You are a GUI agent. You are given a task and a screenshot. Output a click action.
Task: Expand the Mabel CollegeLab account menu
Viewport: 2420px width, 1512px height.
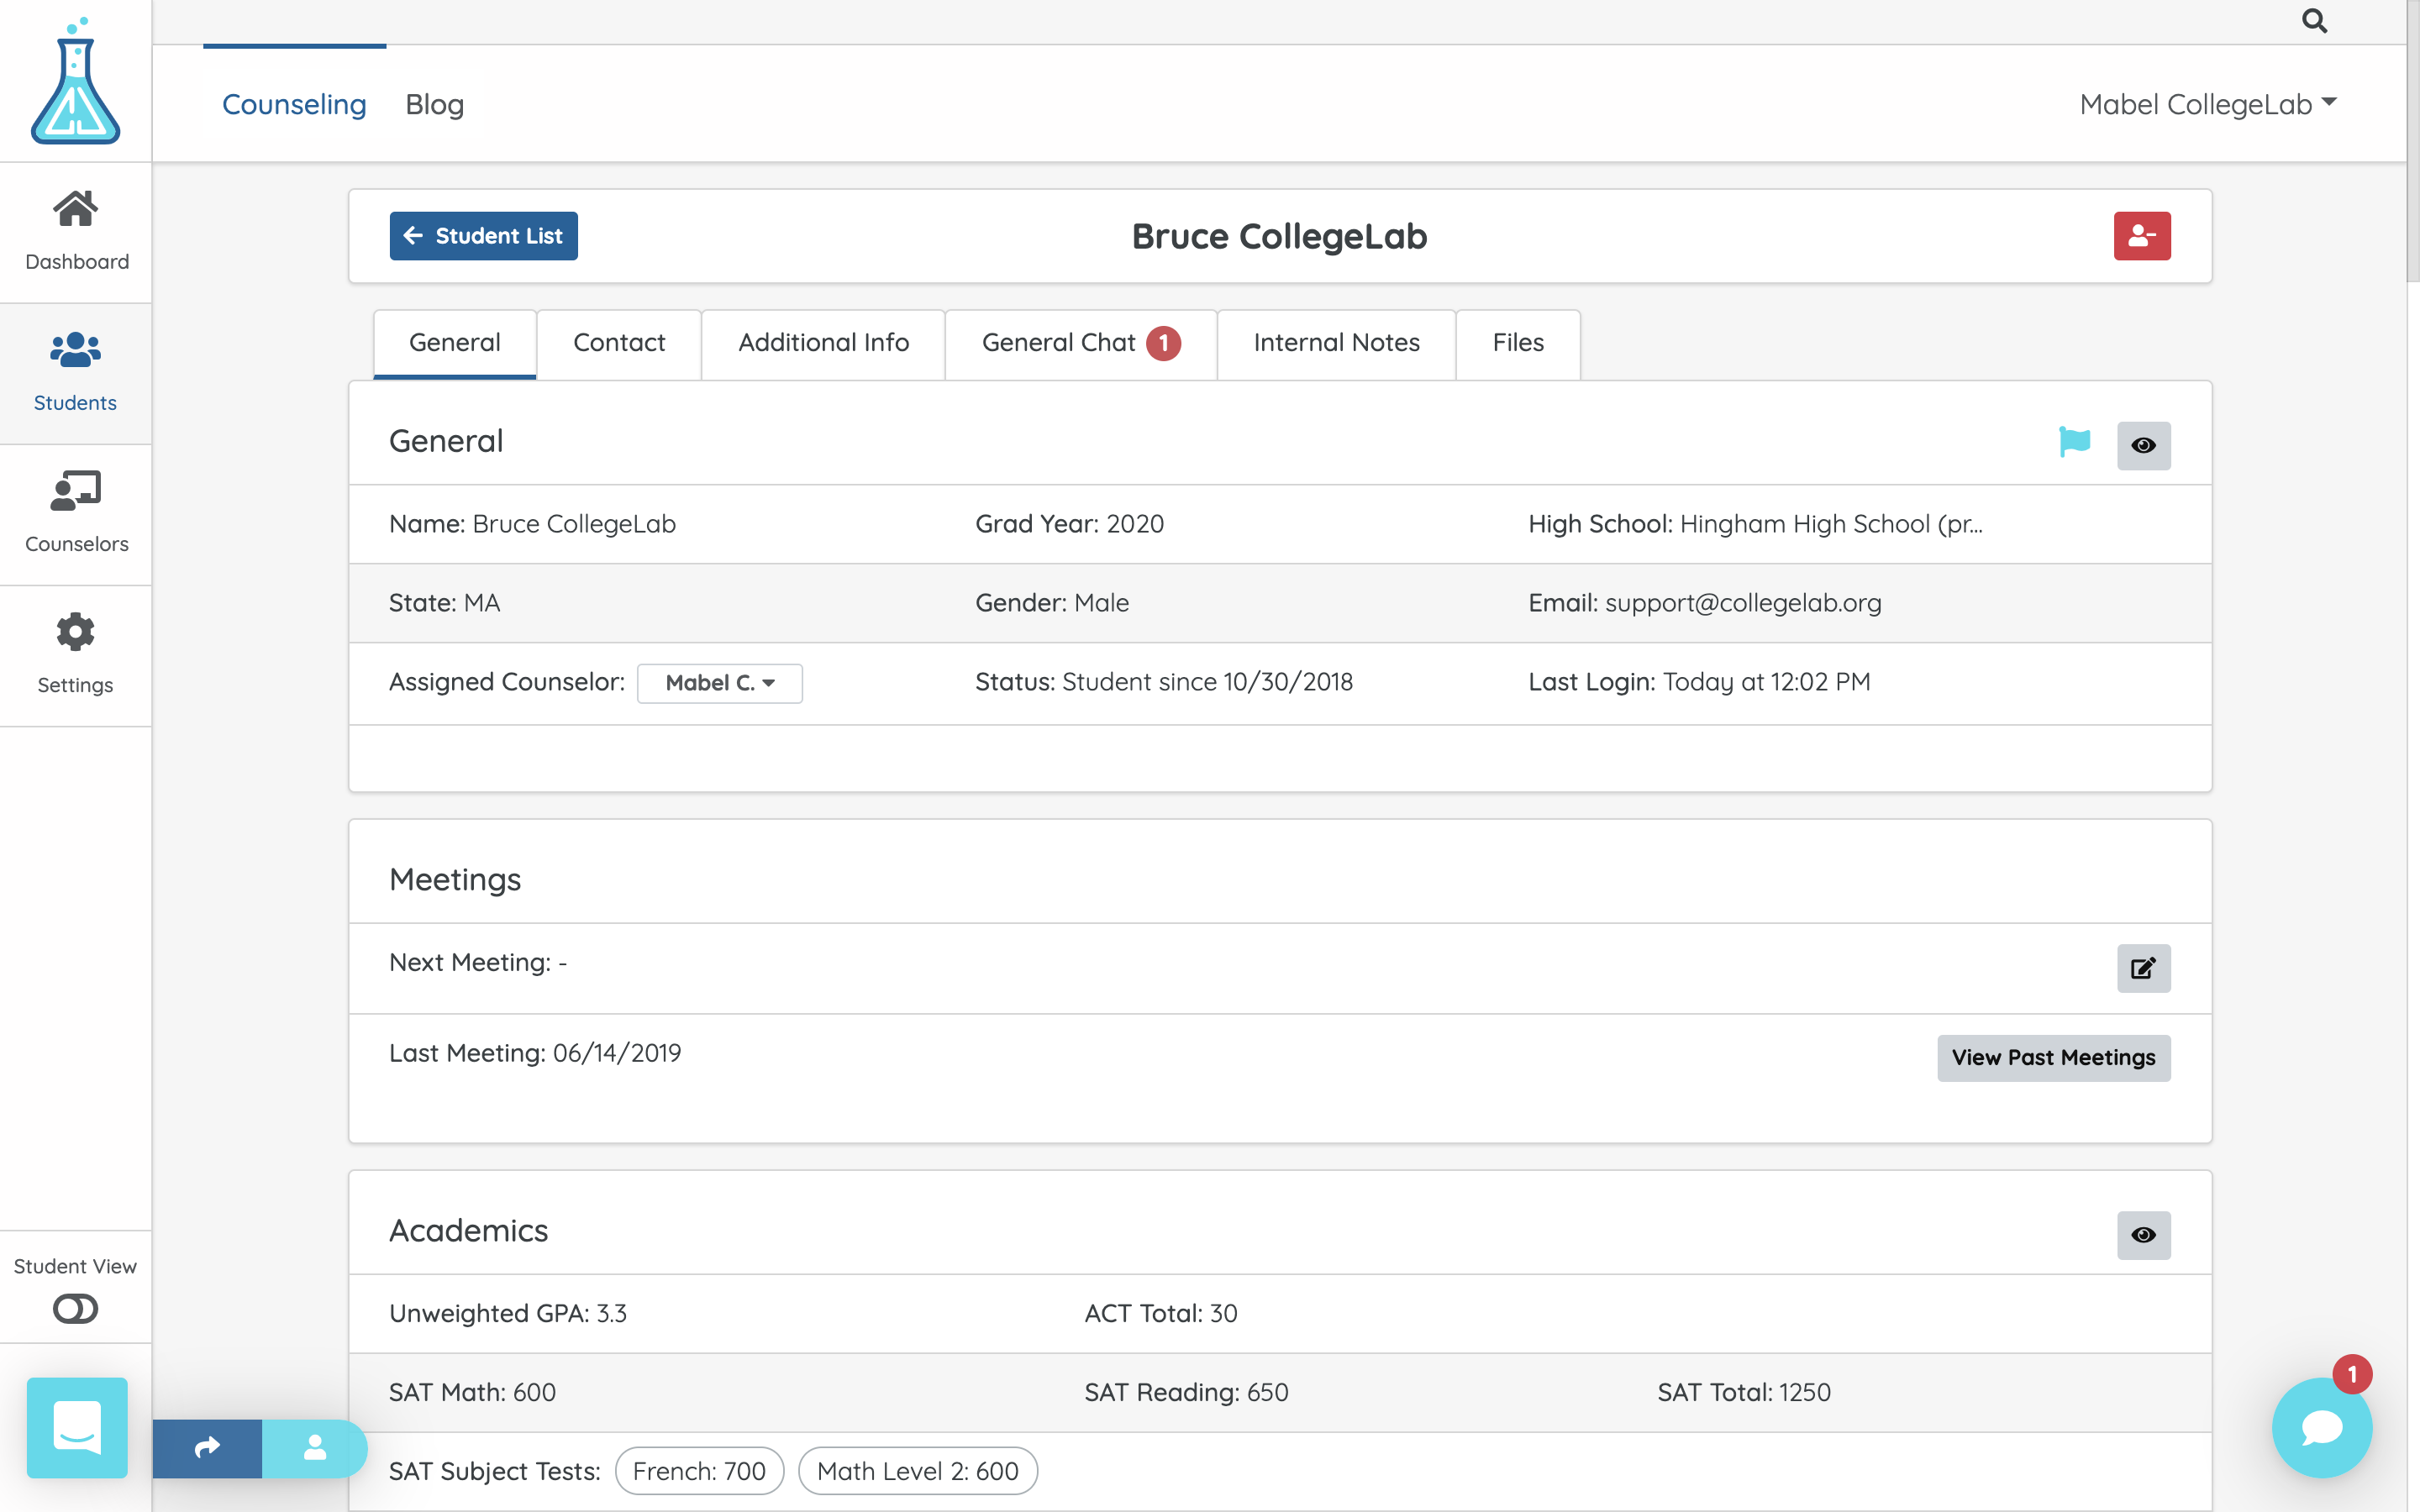point(2208,104)
